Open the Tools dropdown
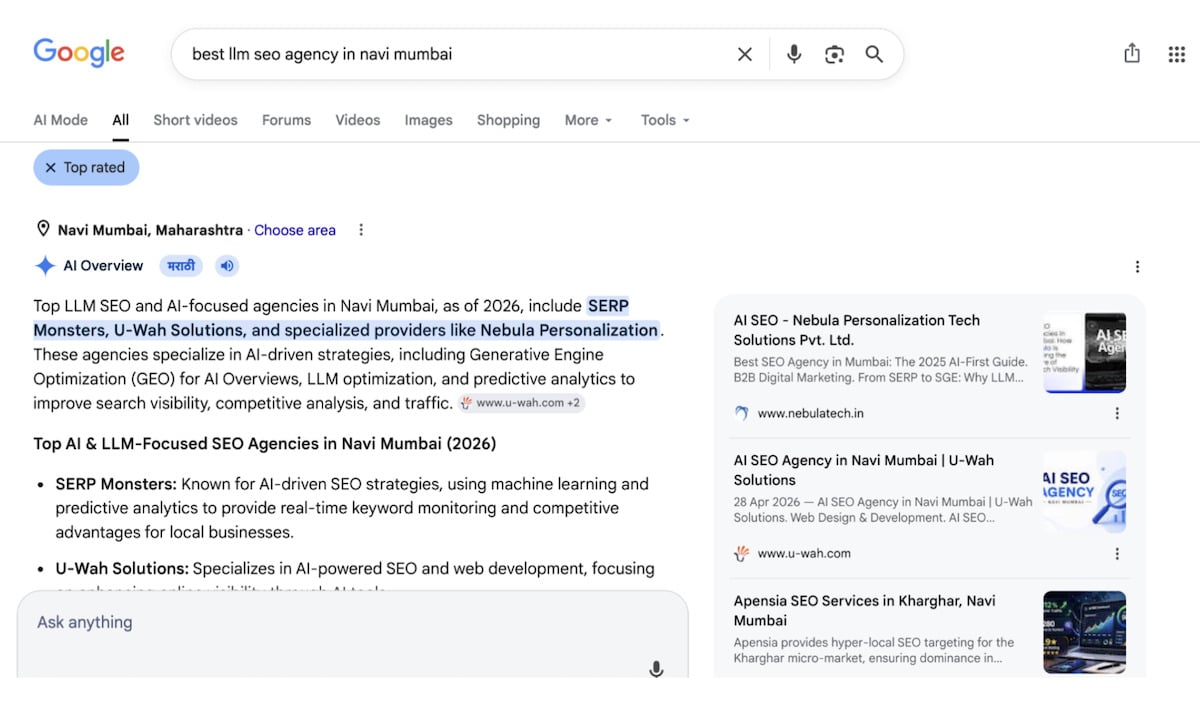Image resolution: width=1200 pixels, height=725 pixels. tap(665, 120)
